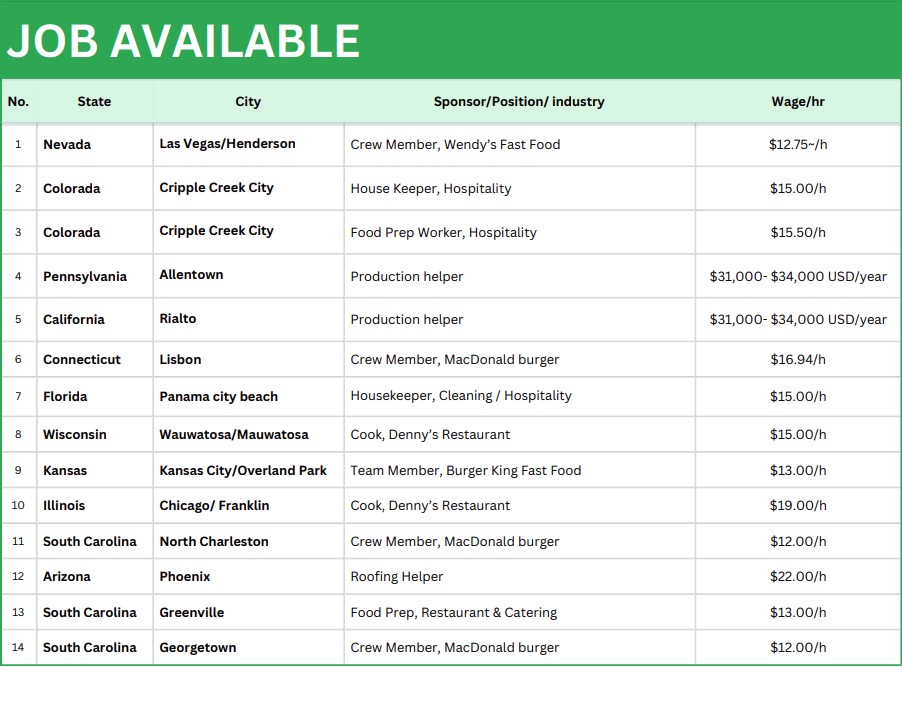Select the House Keeper, Hospitality cell
The height and width of the screenshot is (708, 902).
(x=430, y=189)
